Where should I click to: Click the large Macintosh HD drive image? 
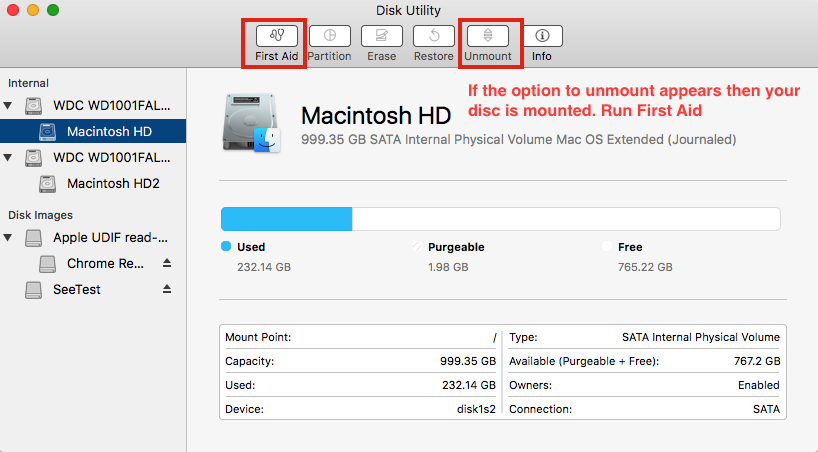[252, 123]
